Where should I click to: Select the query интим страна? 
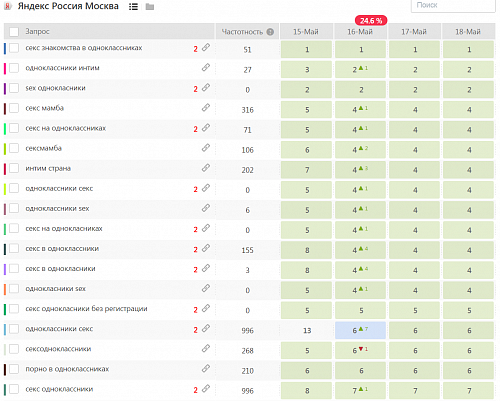click(48, 168)
